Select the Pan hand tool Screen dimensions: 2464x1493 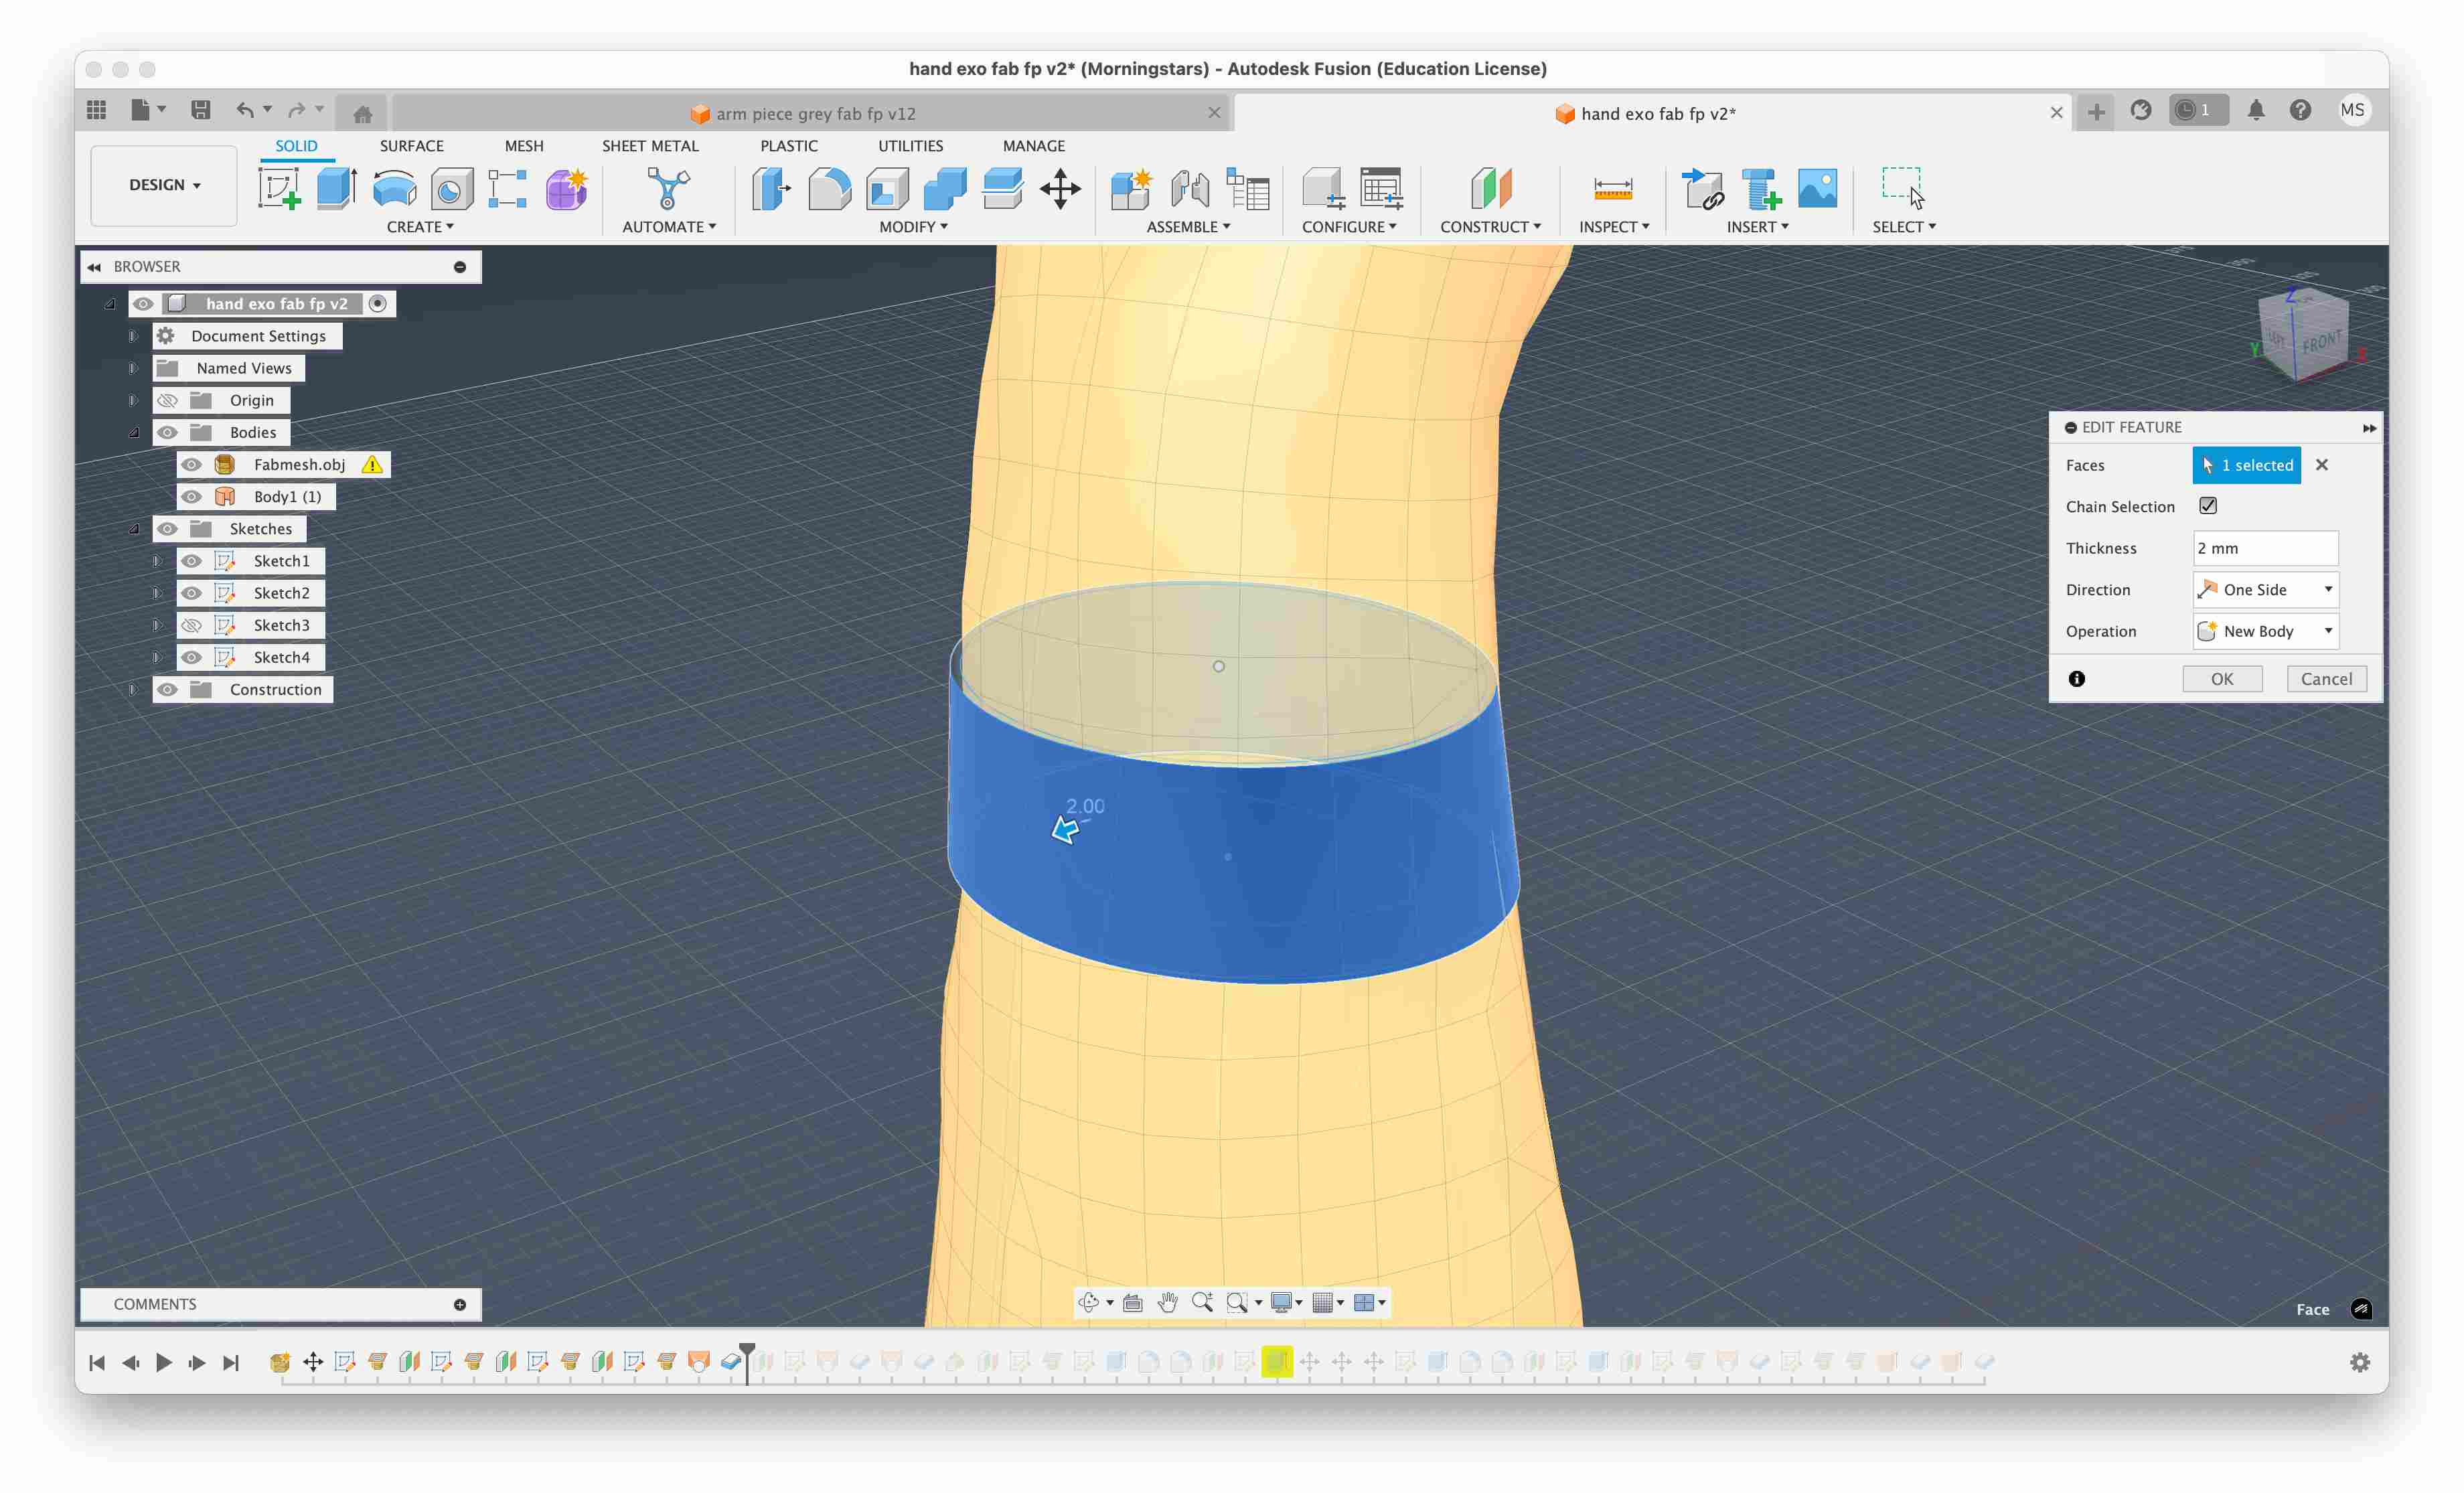pyautogui.click(x=1167, y=1302)
